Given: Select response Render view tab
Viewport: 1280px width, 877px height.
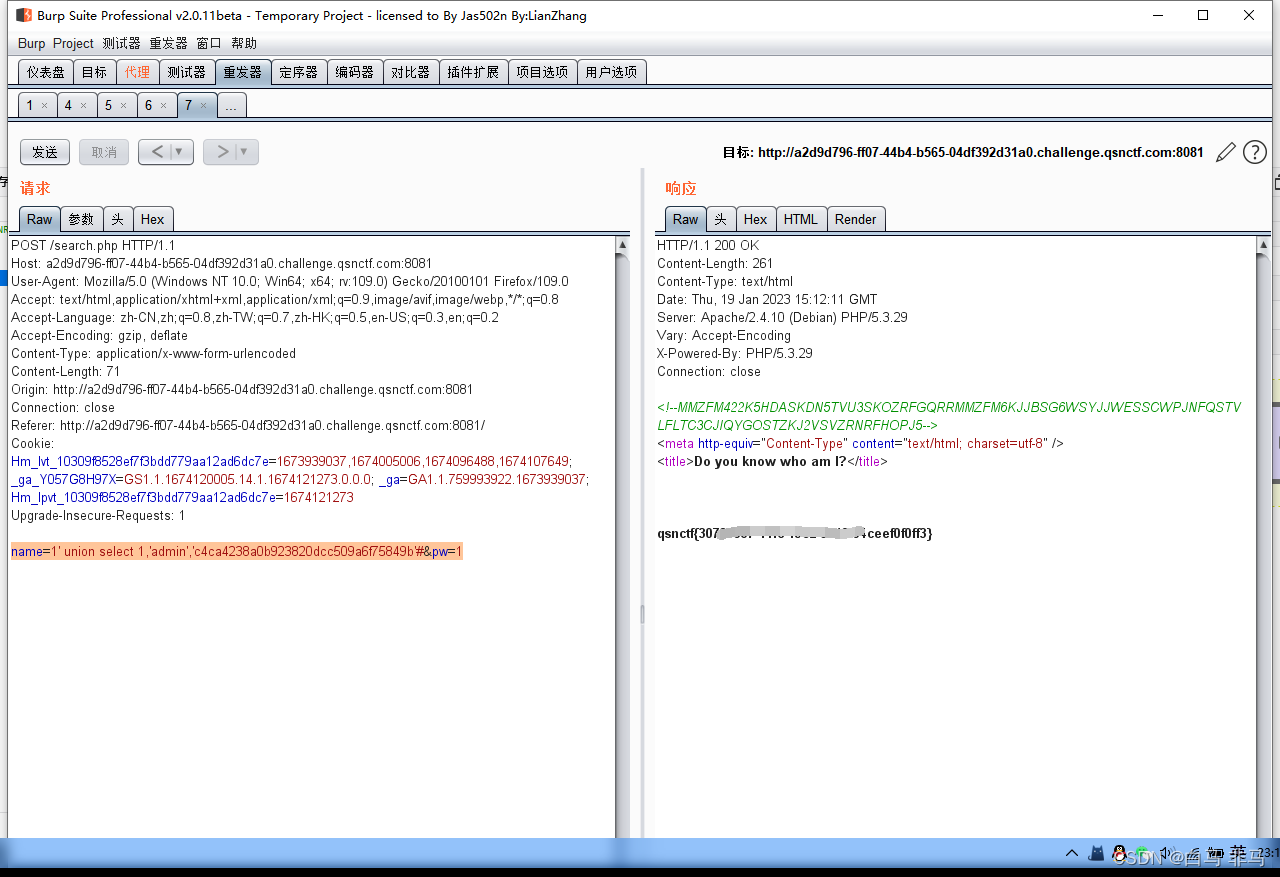Looking at the screenshot, I should [856, 219].
